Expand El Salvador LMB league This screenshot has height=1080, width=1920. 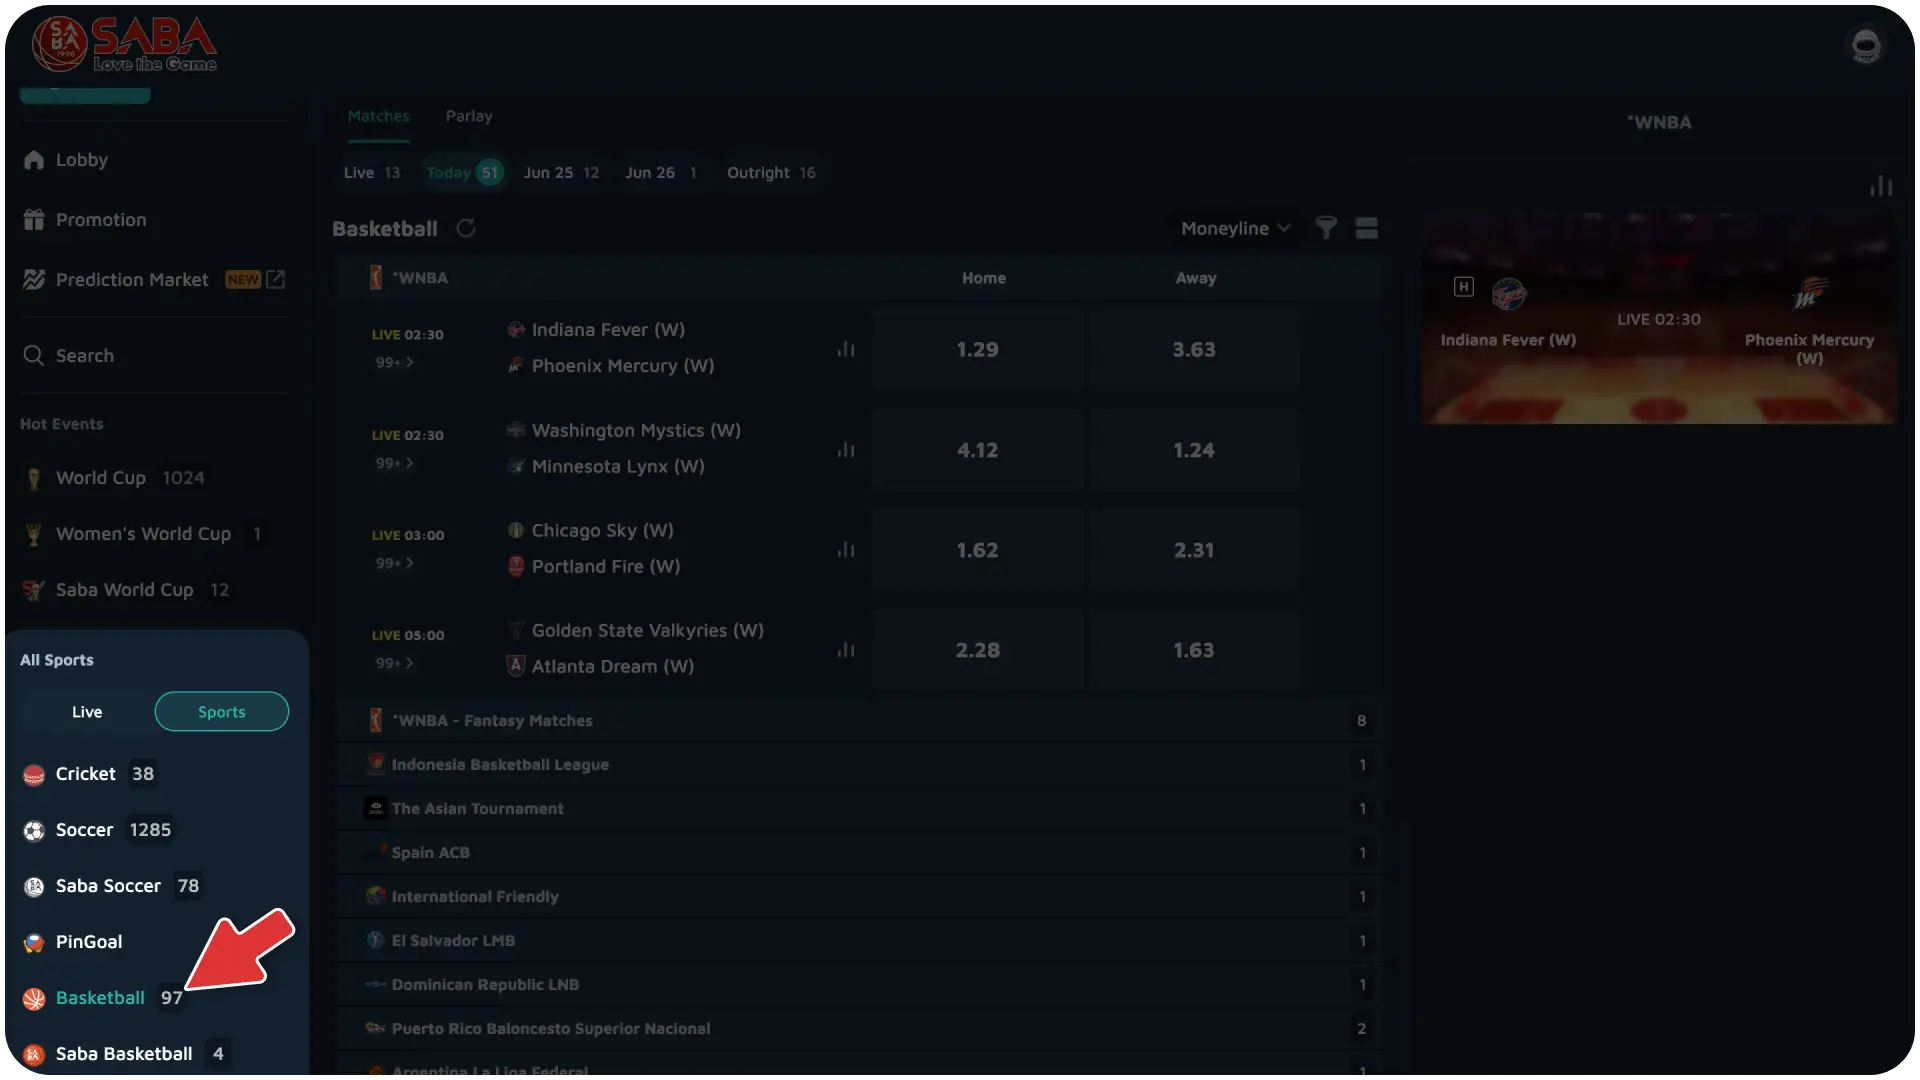click(x=860, y=940)
